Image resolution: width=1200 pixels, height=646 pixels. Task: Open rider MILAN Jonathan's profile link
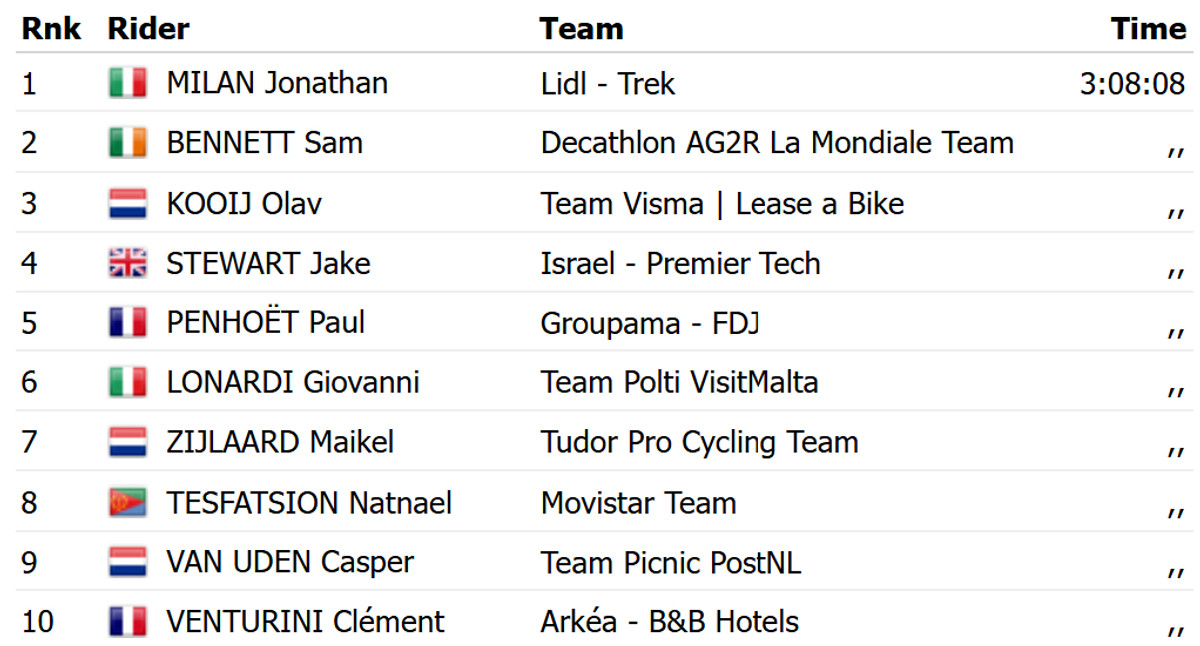(277, 83)
